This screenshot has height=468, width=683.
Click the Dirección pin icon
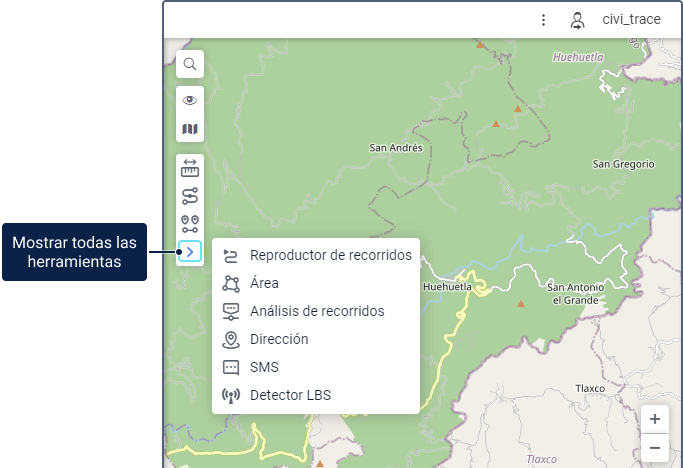tap(231, 340)
